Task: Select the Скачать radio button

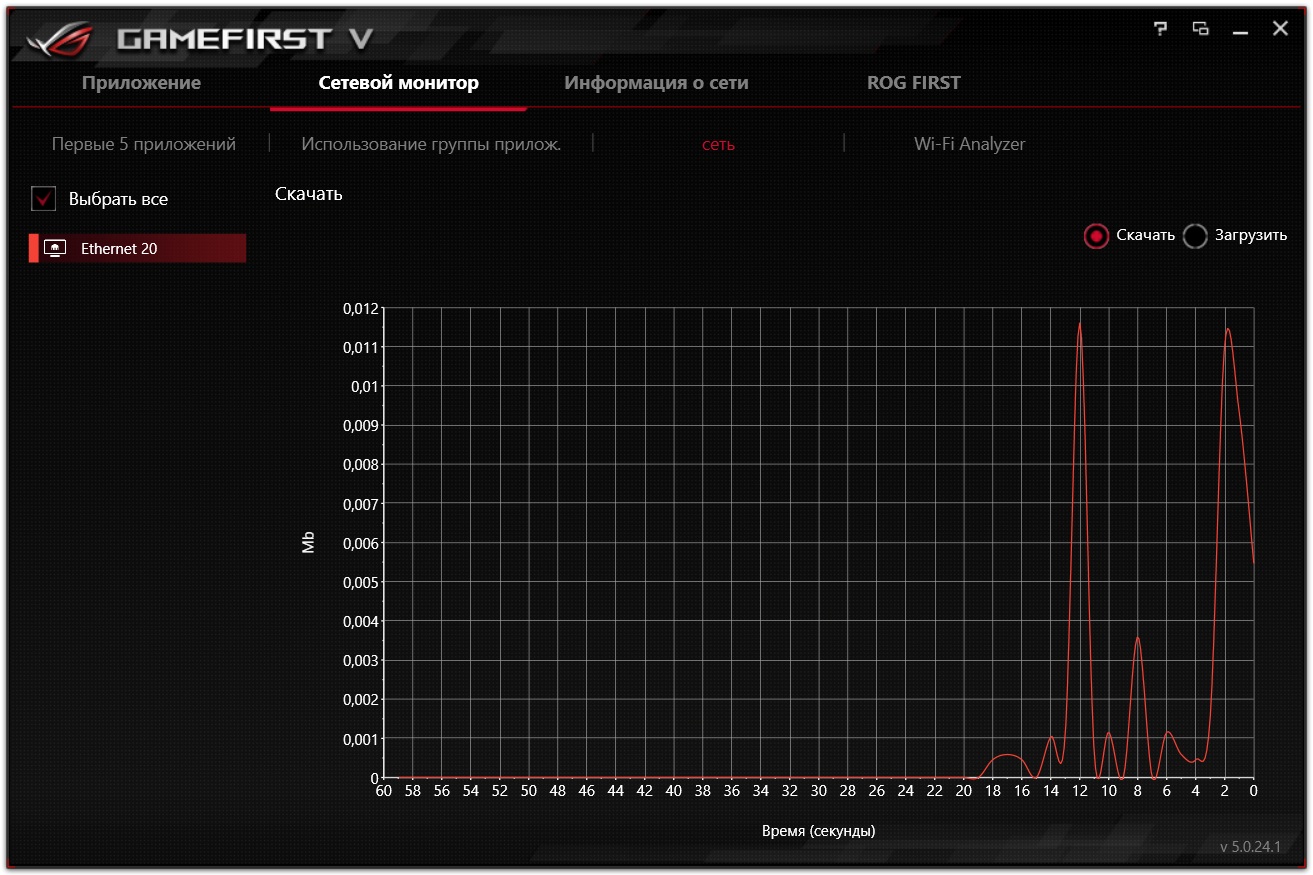Action: tap(1096, 236)
